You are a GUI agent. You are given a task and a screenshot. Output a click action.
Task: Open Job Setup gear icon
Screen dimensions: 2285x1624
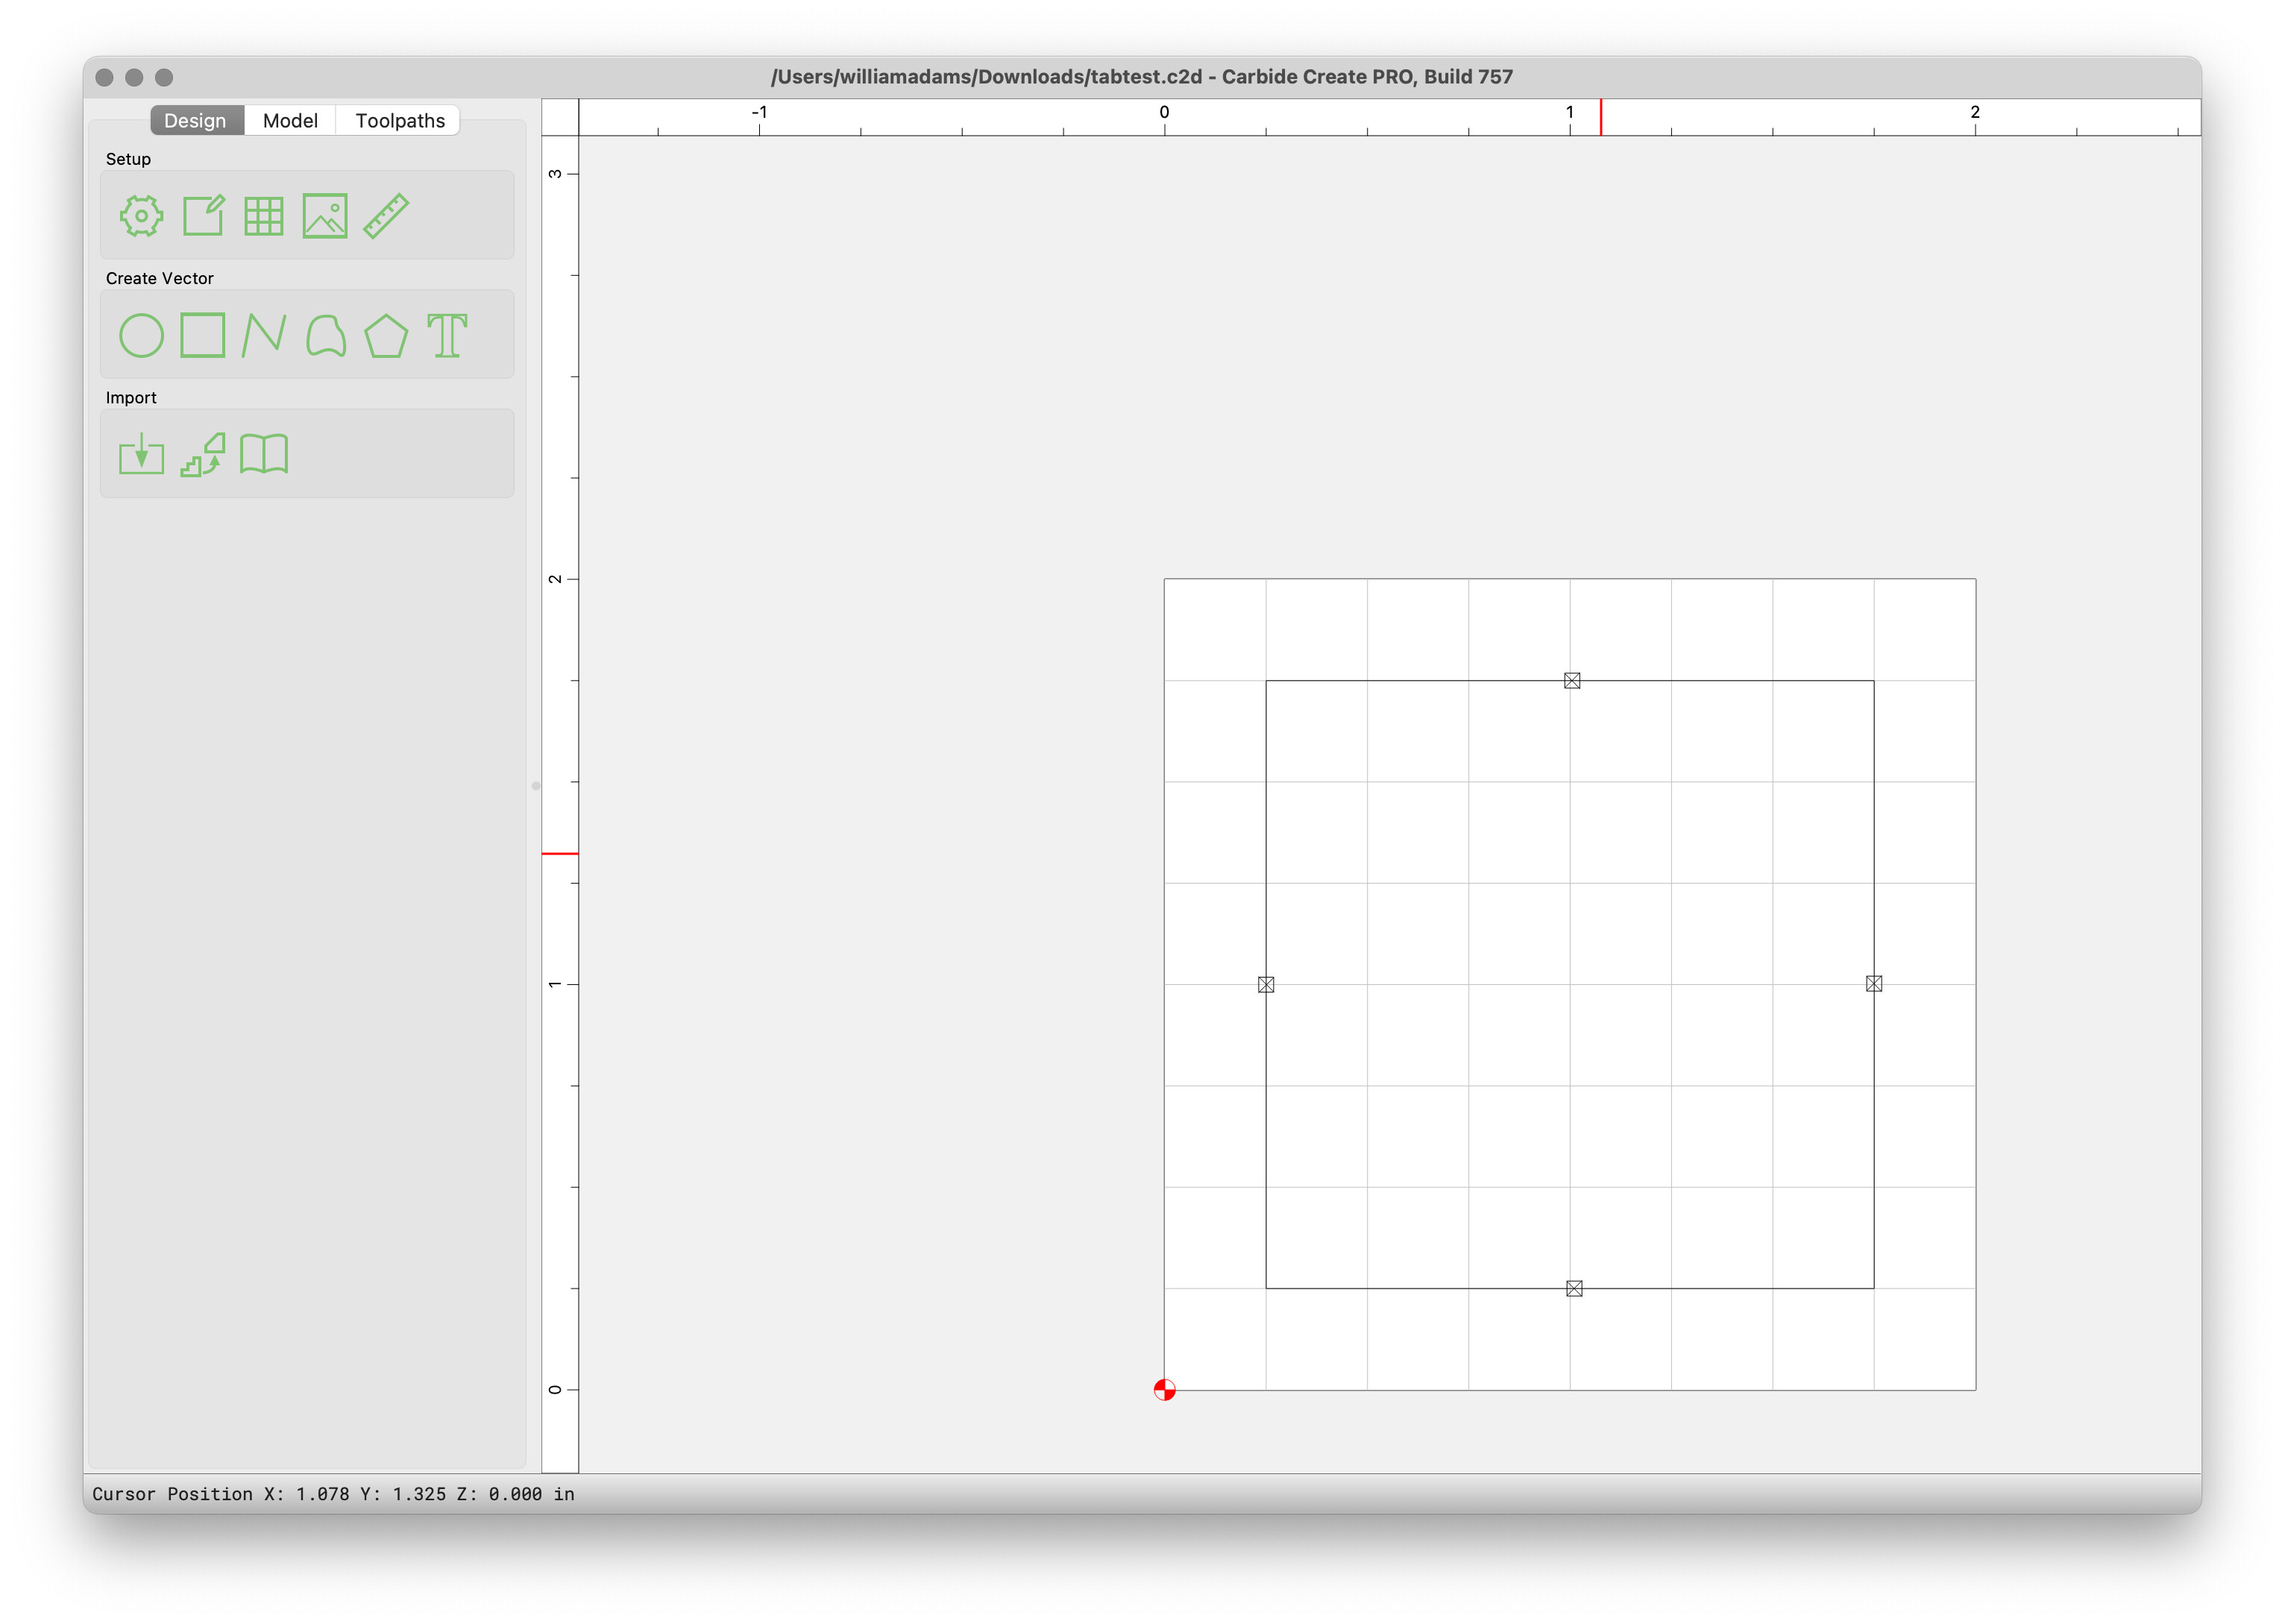point(141,216)
